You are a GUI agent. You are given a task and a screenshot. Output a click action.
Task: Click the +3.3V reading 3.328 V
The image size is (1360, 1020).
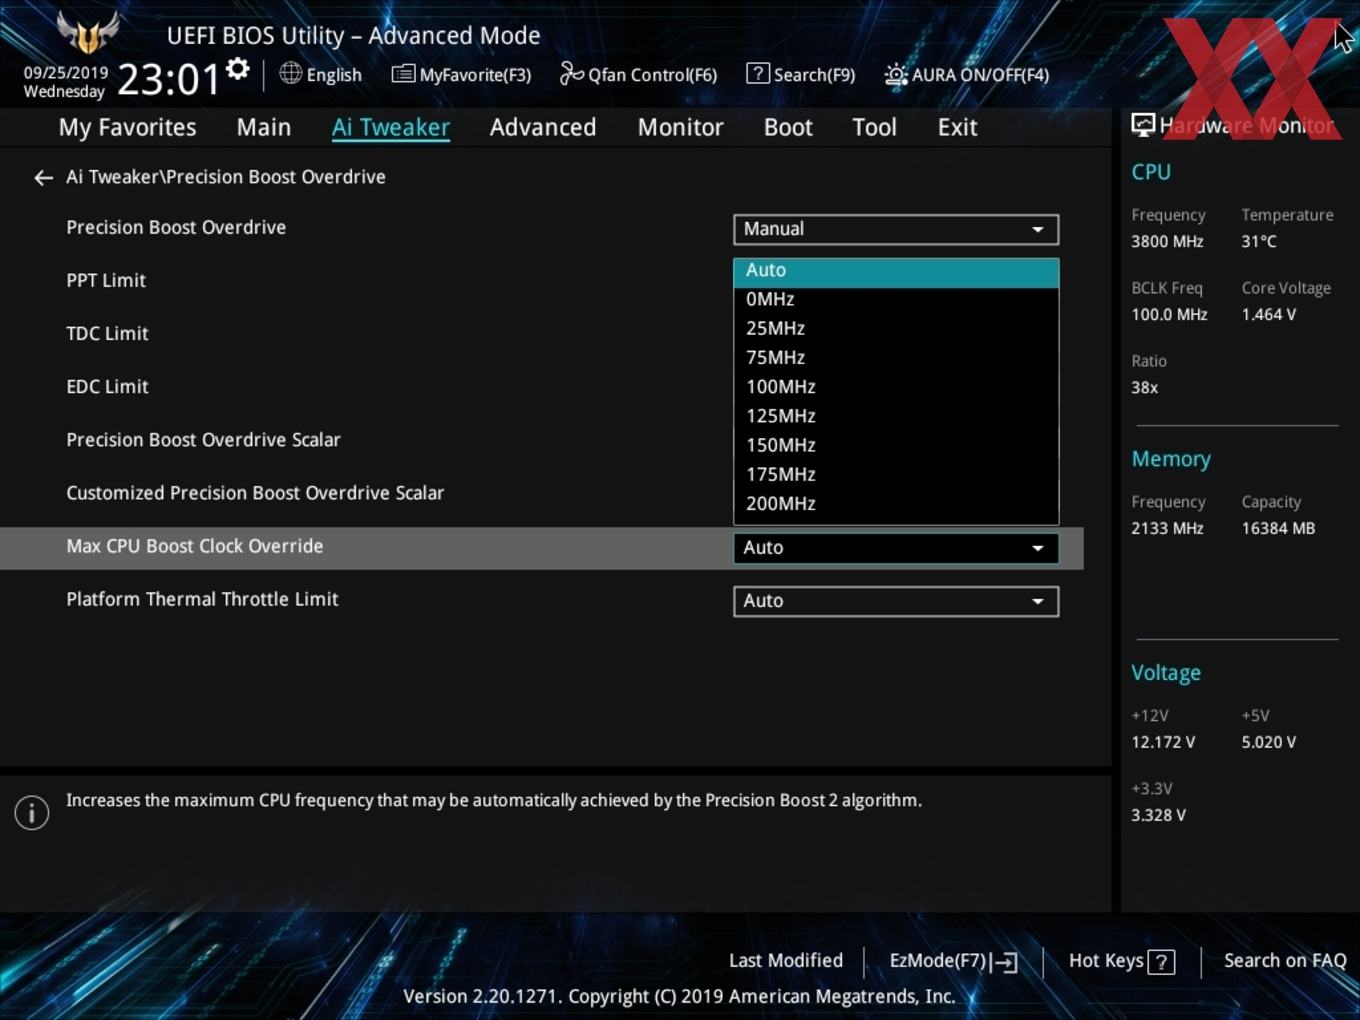click(1158, 815)
